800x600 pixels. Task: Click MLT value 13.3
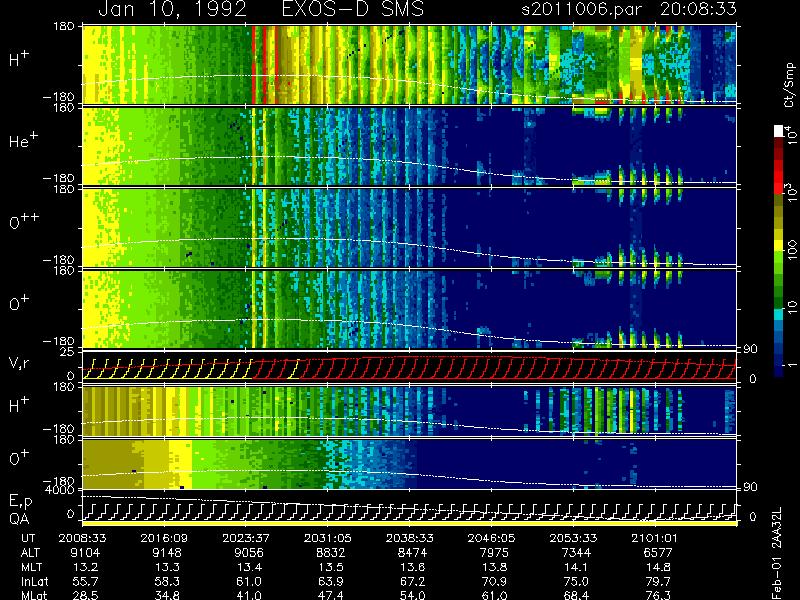167,567
